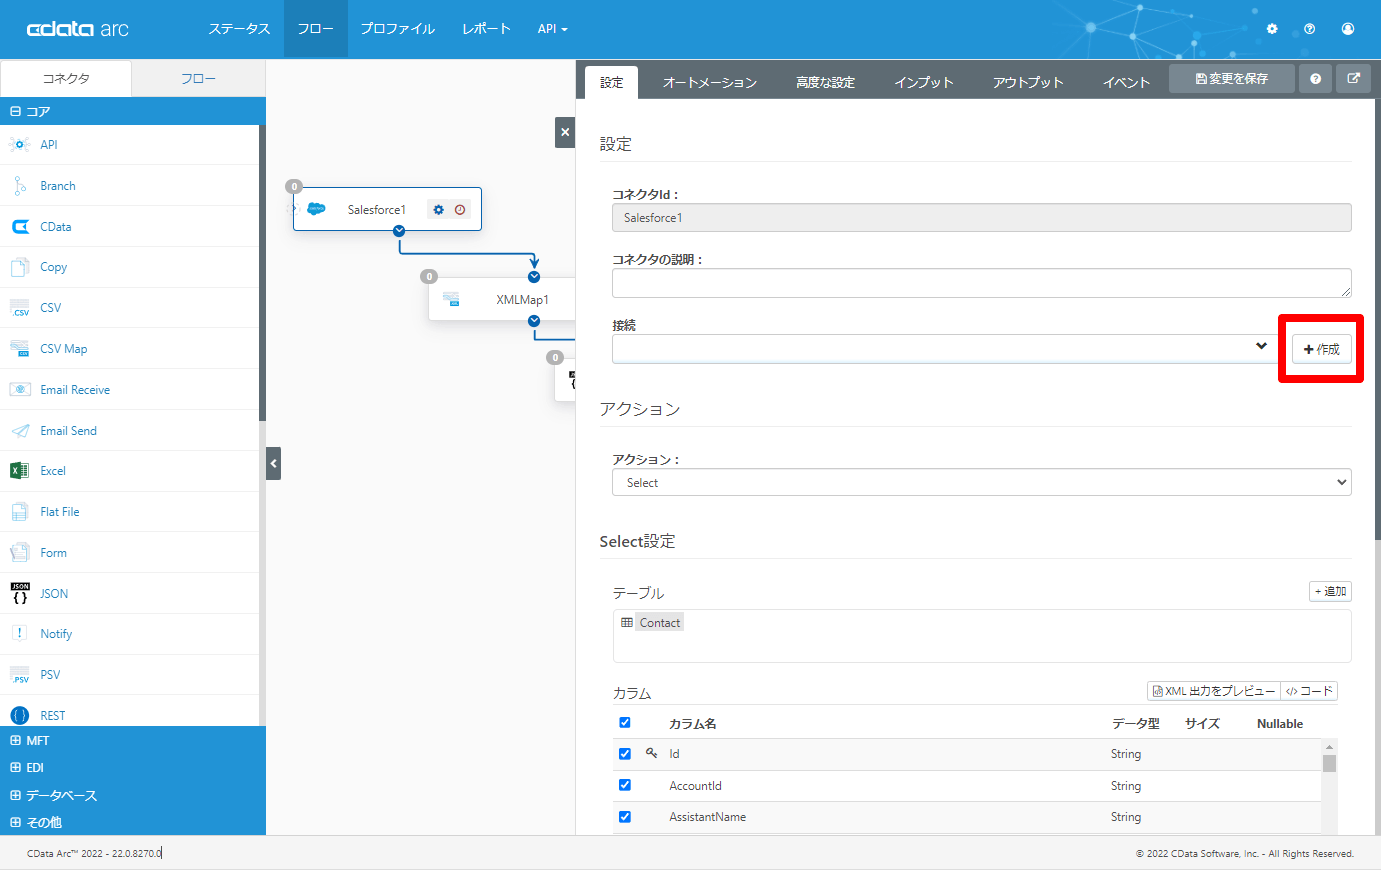Collapse the connector sidebar arrow
Viewport: 1381px width, 870px height.
point(273,464)
